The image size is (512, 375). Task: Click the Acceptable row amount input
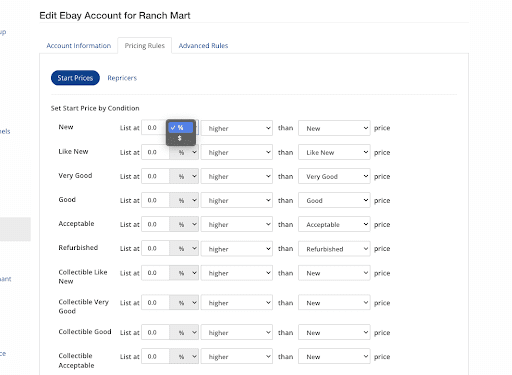(x=155, y=224)
